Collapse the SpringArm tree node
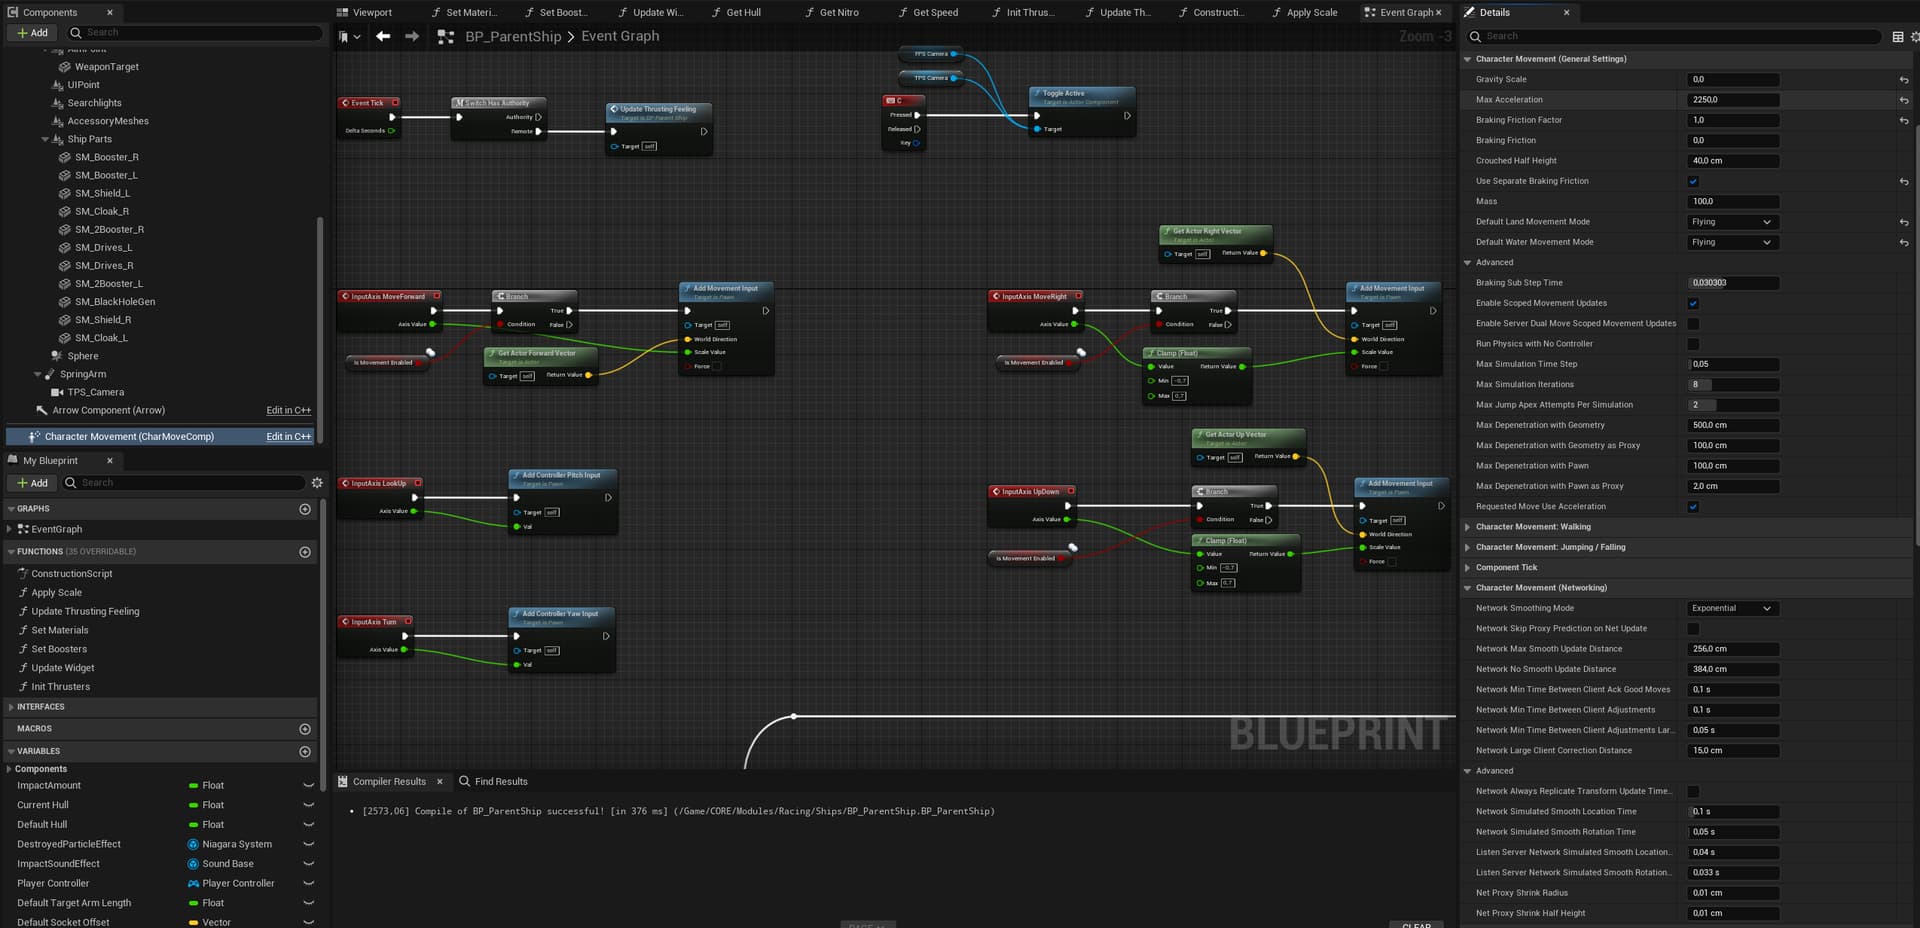Image resolution: width=1920 pixels, height=928 pixels. tap(38, 374)
